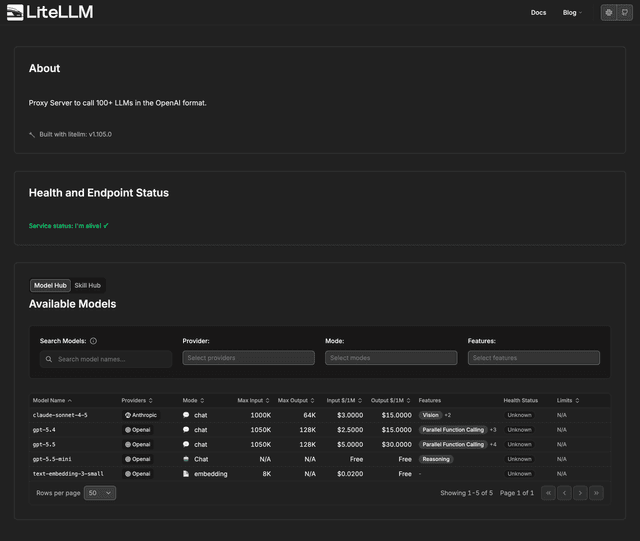The height and width of the screenshot is (541, 640).
Task: Sort by Model Name column
Action: (x=52, y=401)
